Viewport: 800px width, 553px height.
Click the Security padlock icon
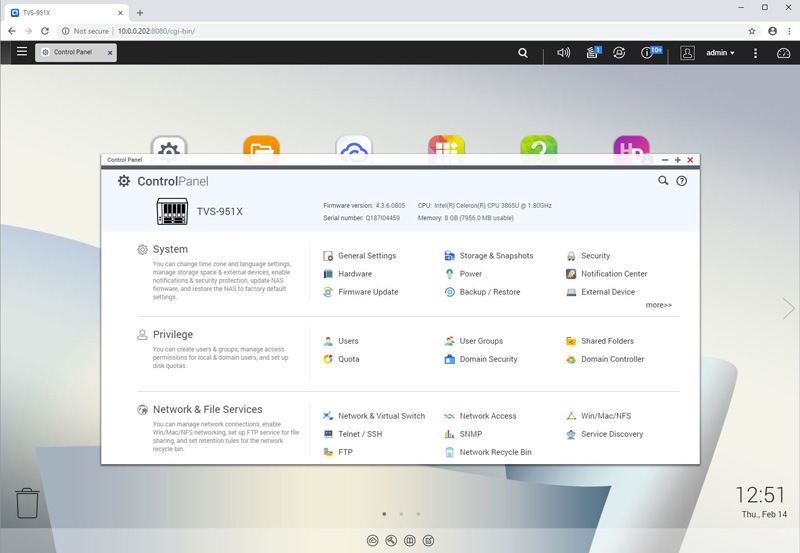click(x=571, y=256)
